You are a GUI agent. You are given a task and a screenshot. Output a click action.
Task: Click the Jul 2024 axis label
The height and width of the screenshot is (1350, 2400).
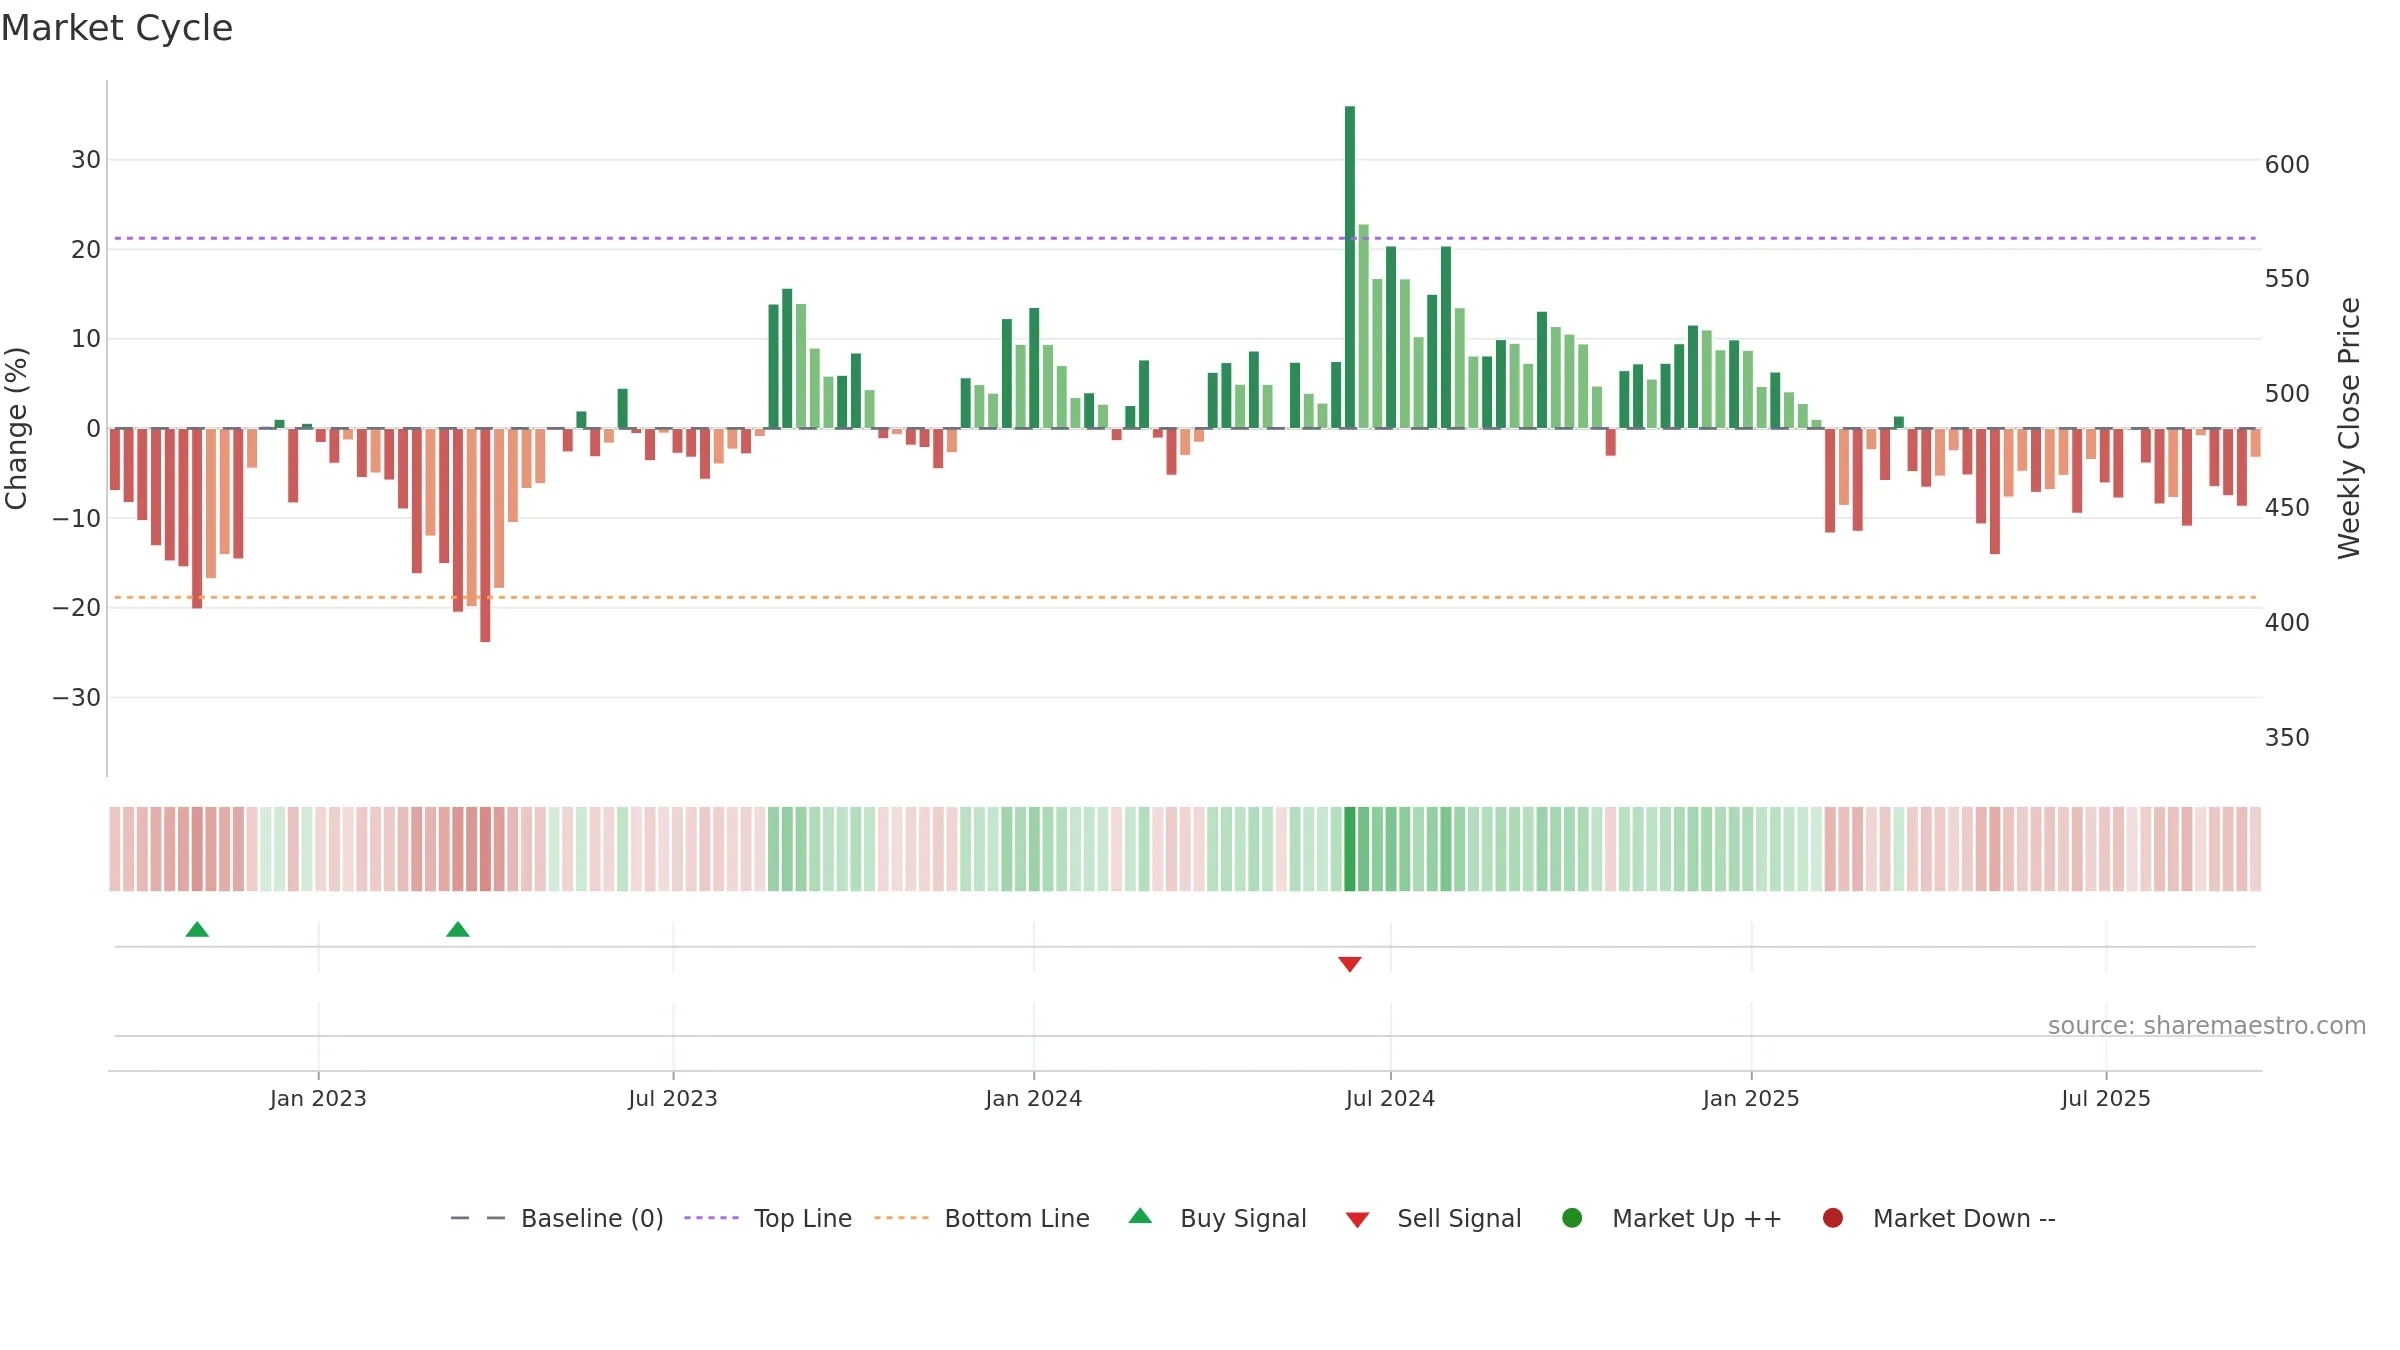(1390, 1099)
